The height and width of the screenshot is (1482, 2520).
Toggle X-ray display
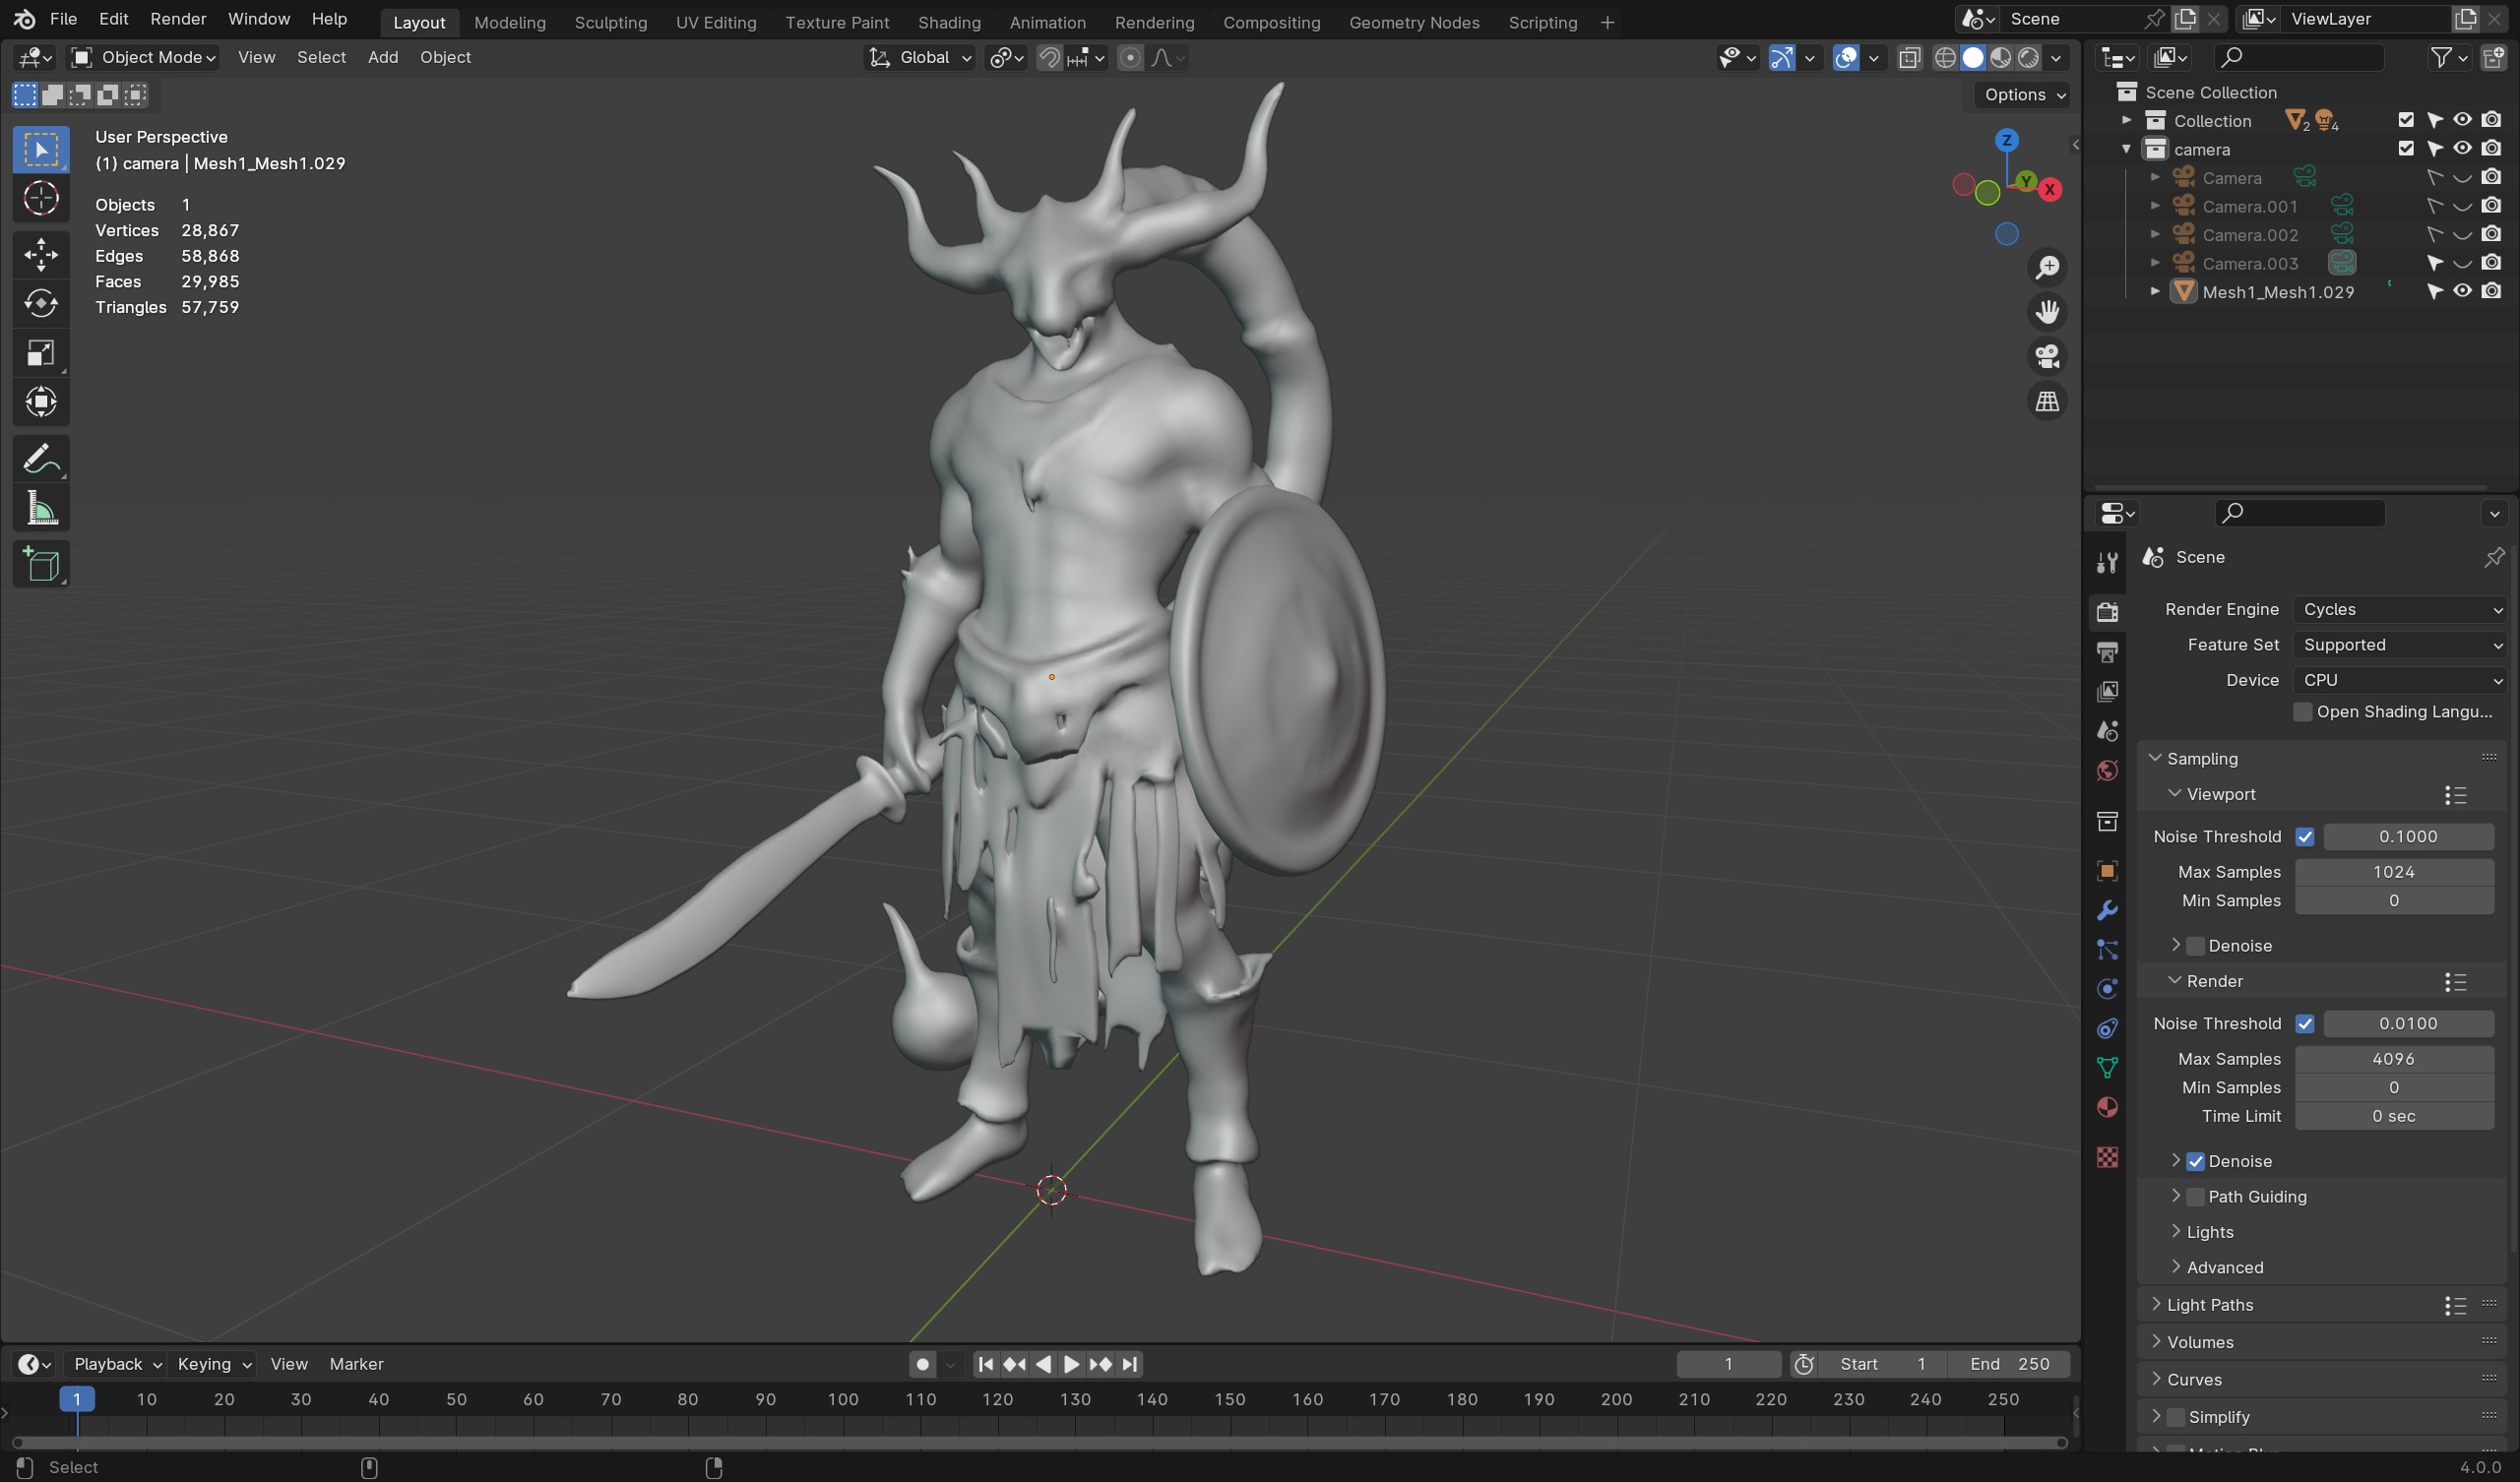(1908, 58)
